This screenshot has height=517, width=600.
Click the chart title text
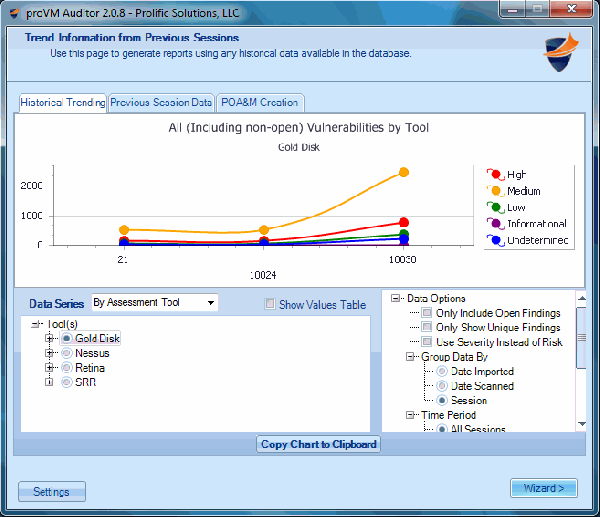click(x=298, y=127)
